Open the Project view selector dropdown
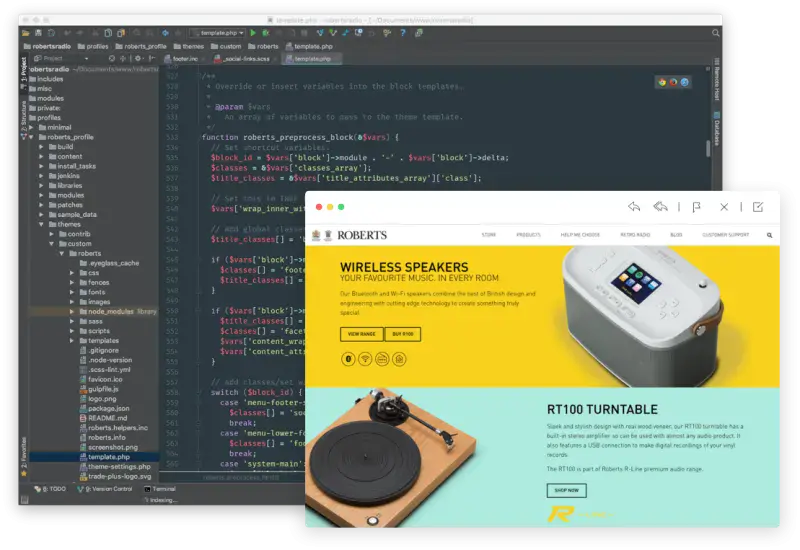This screenshot has width=800, height=550. [61, 59]
